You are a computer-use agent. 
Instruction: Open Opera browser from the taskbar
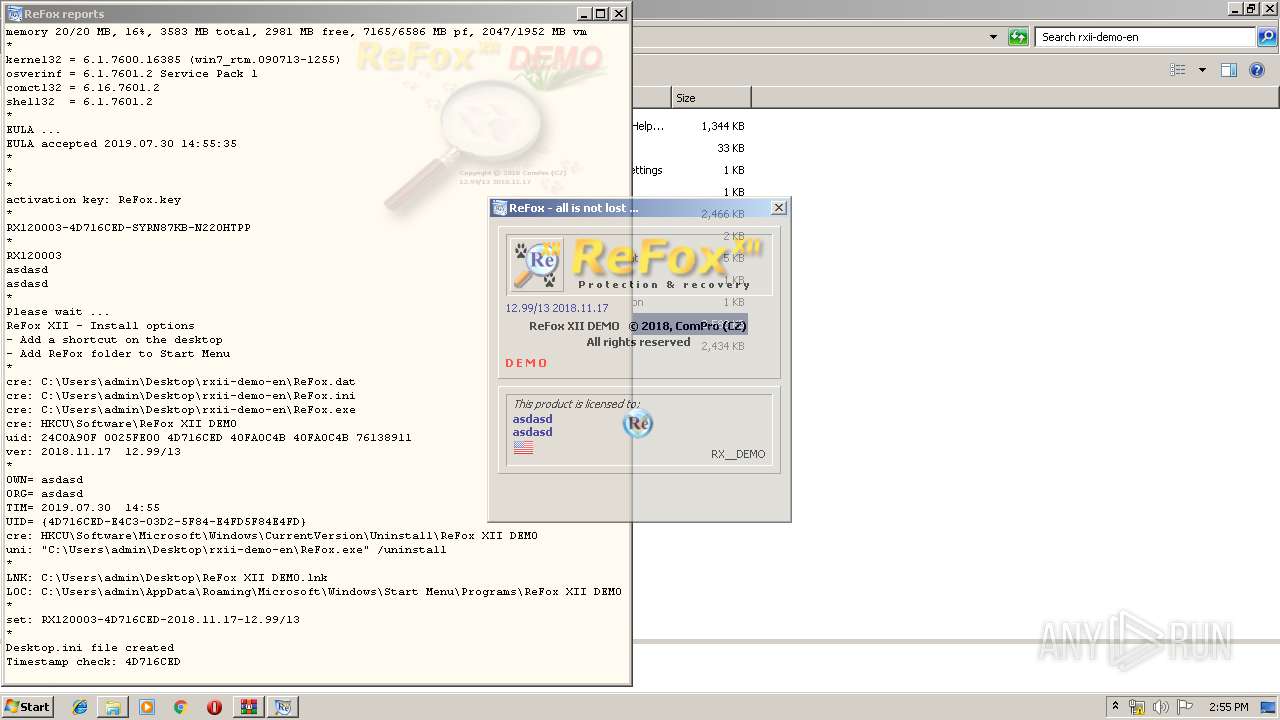click(214, 707)
